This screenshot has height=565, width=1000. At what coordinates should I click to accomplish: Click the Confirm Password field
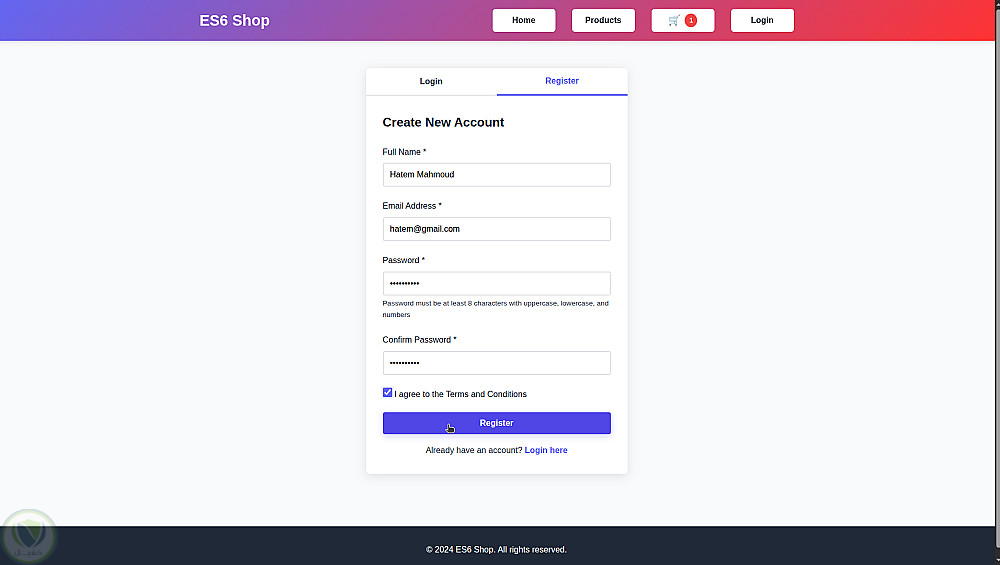point(496,363)
